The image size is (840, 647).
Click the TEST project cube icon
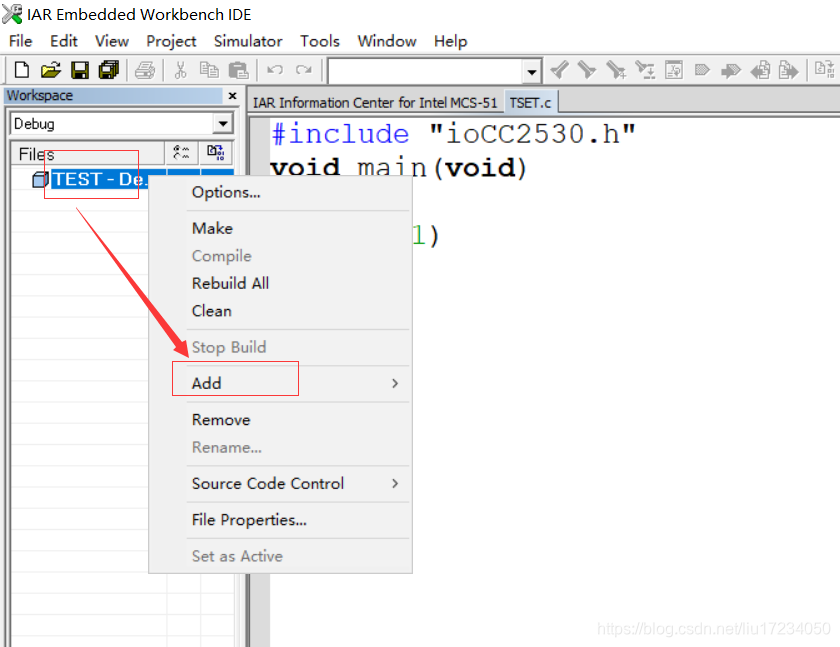[x=40, y=179]
